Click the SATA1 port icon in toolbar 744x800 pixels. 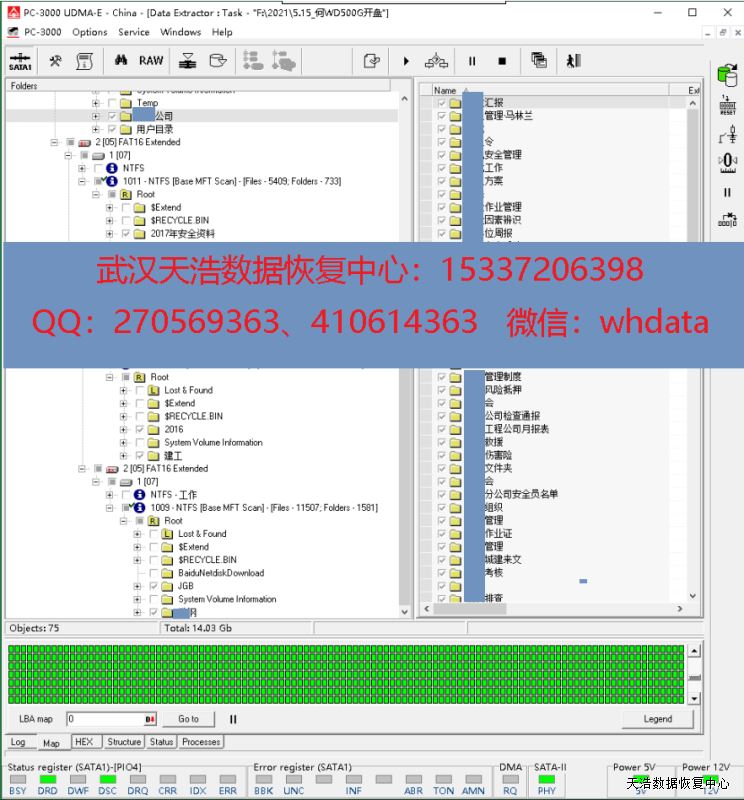click(x=21, y=61)
